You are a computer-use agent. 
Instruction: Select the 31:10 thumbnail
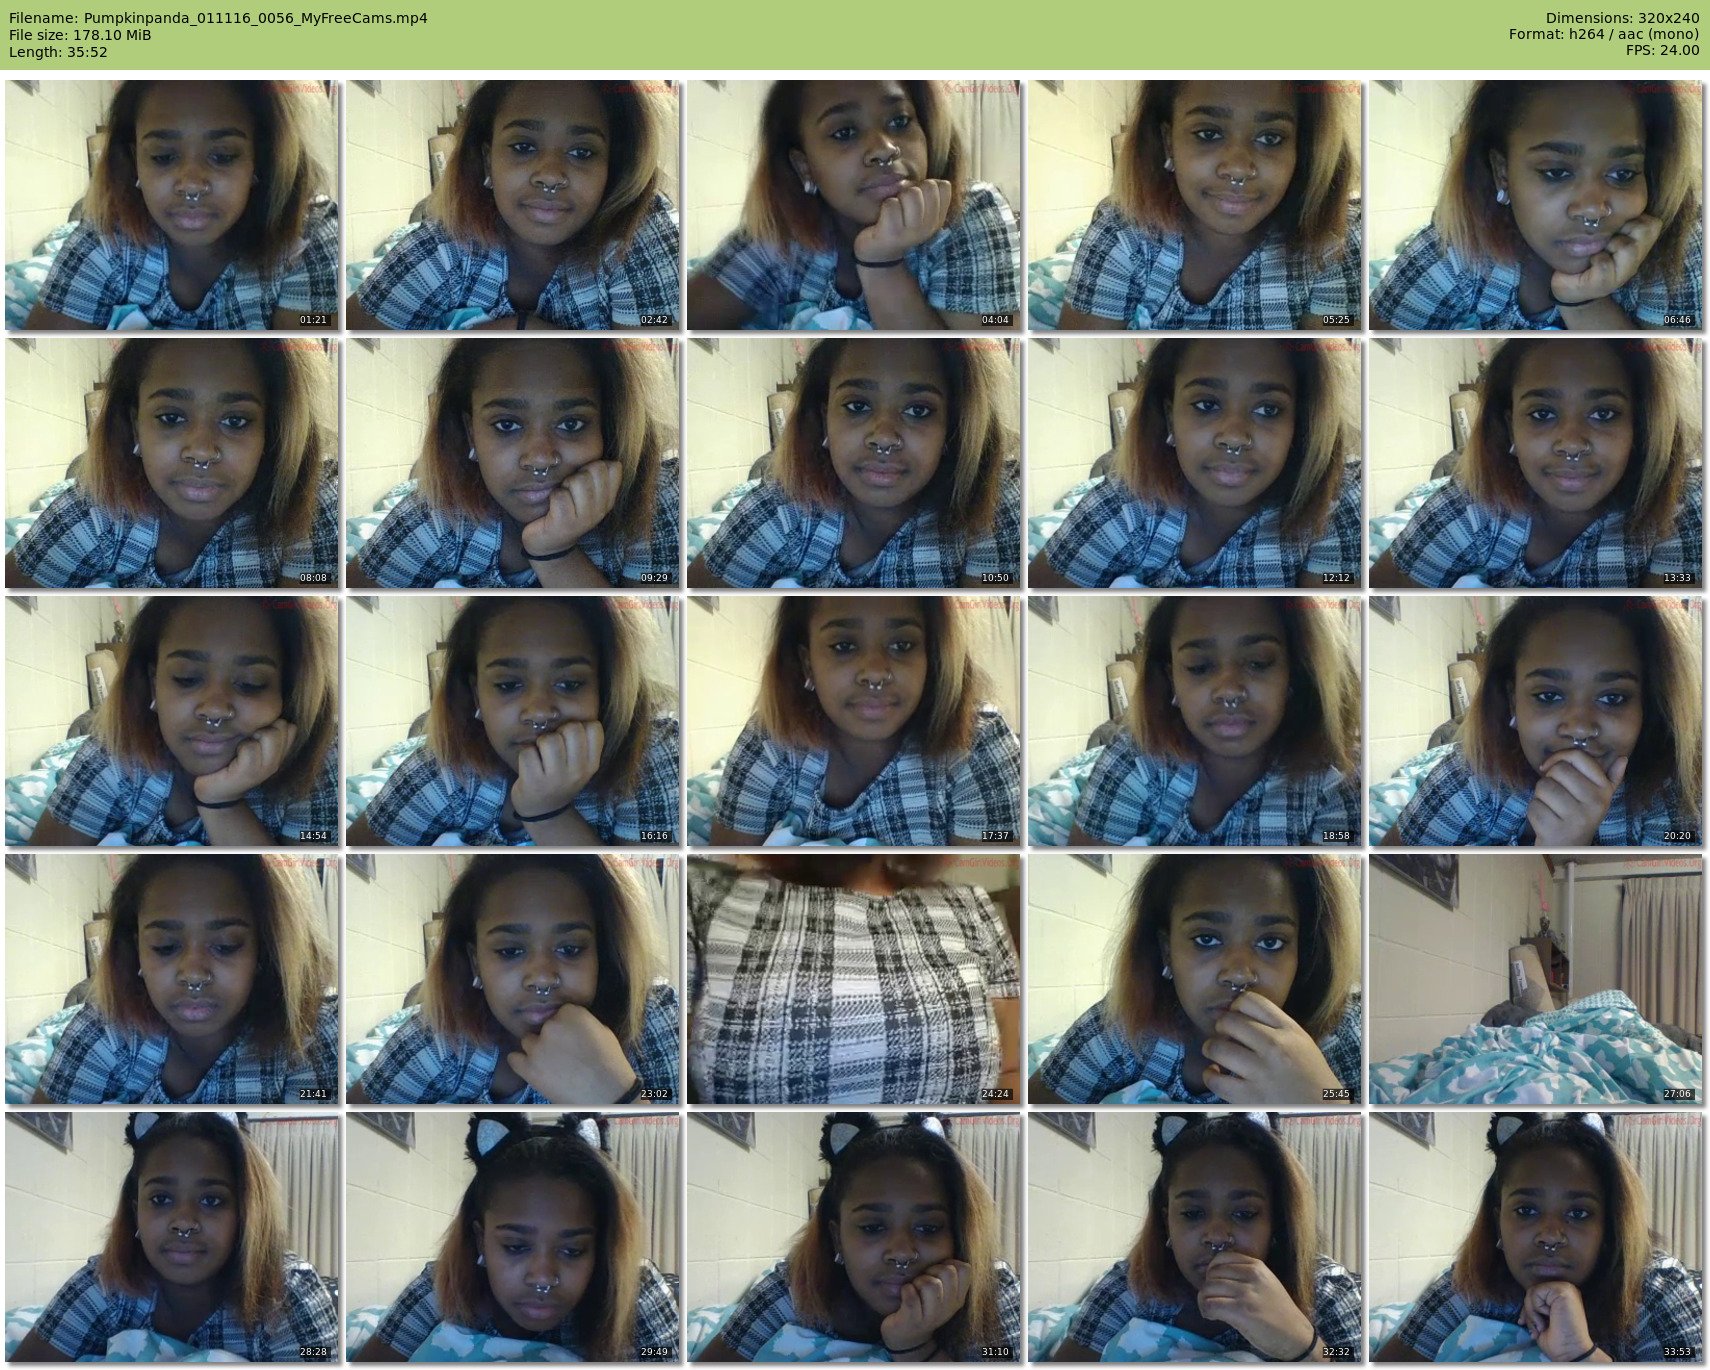pyautogui.click(x=854, y=1237)
